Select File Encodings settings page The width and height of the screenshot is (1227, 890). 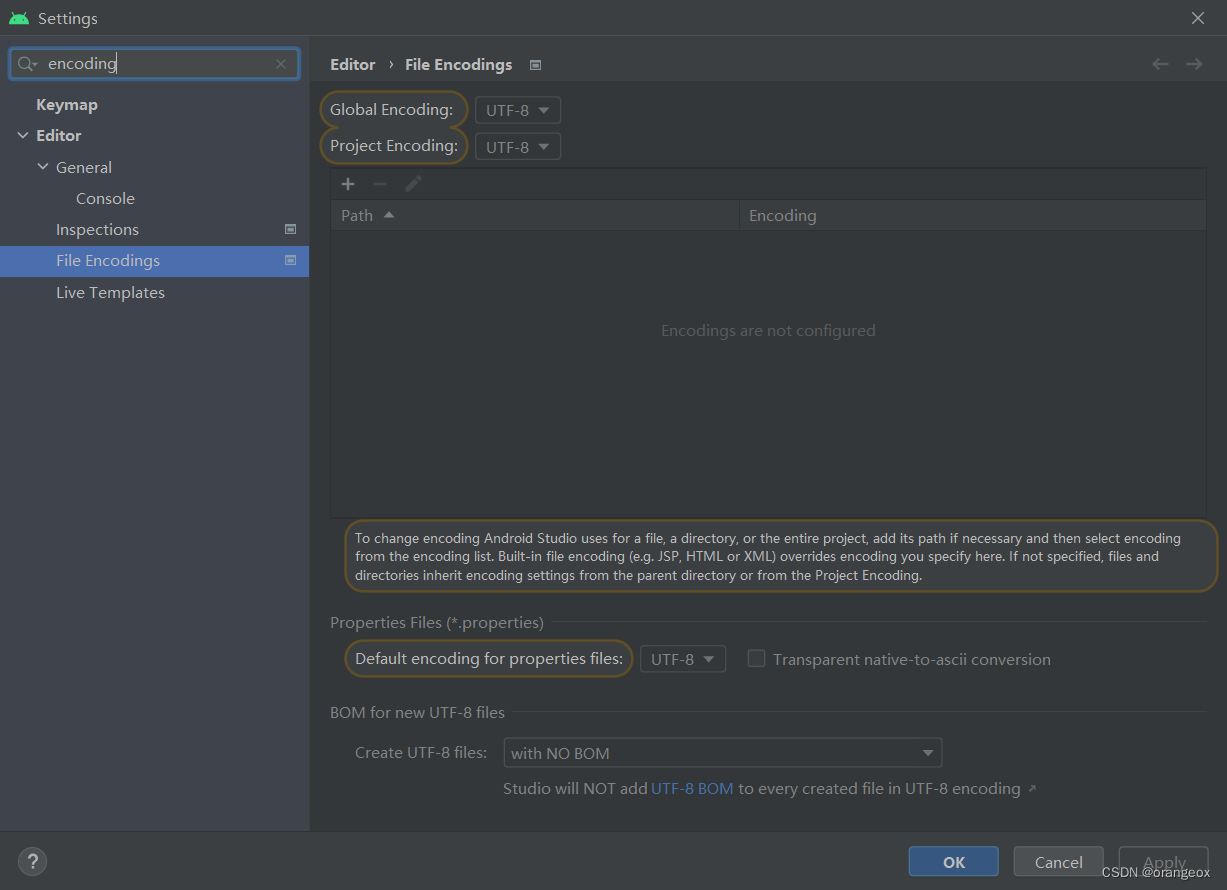(154, 261)
